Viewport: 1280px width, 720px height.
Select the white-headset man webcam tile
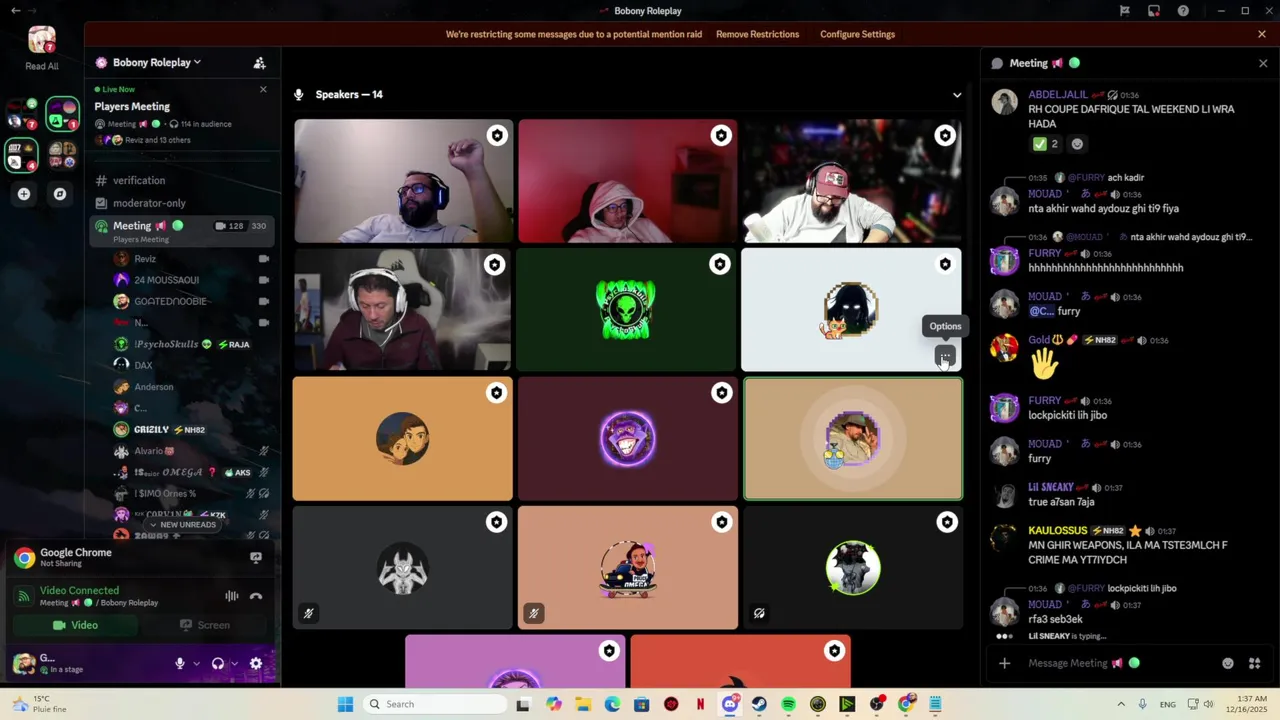[x=402, y=310]
